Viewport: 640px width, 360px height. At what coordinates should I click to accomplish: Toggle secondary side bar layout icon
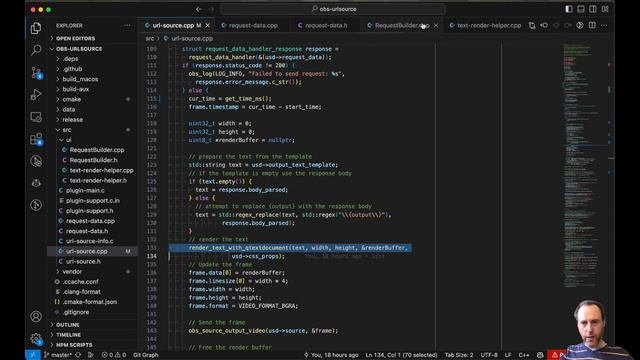click(593, 9)
